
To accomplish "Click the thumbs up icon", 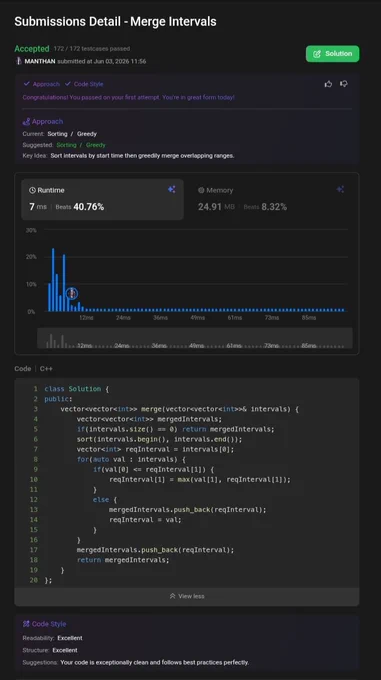I will point(329,84).
